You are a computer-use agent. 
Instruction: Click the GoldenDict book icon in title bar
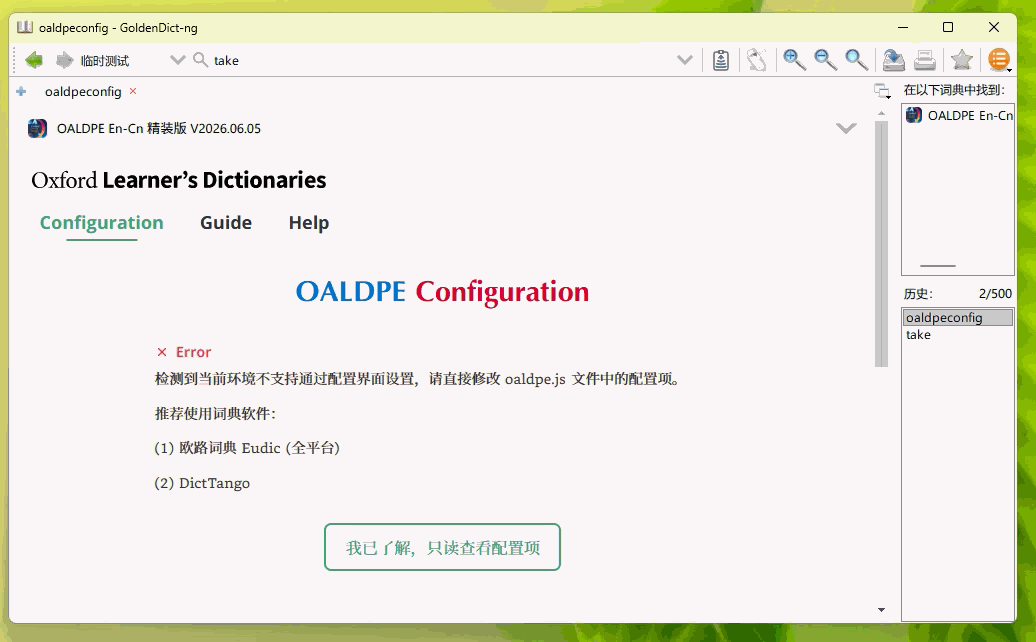pos(24,27)
